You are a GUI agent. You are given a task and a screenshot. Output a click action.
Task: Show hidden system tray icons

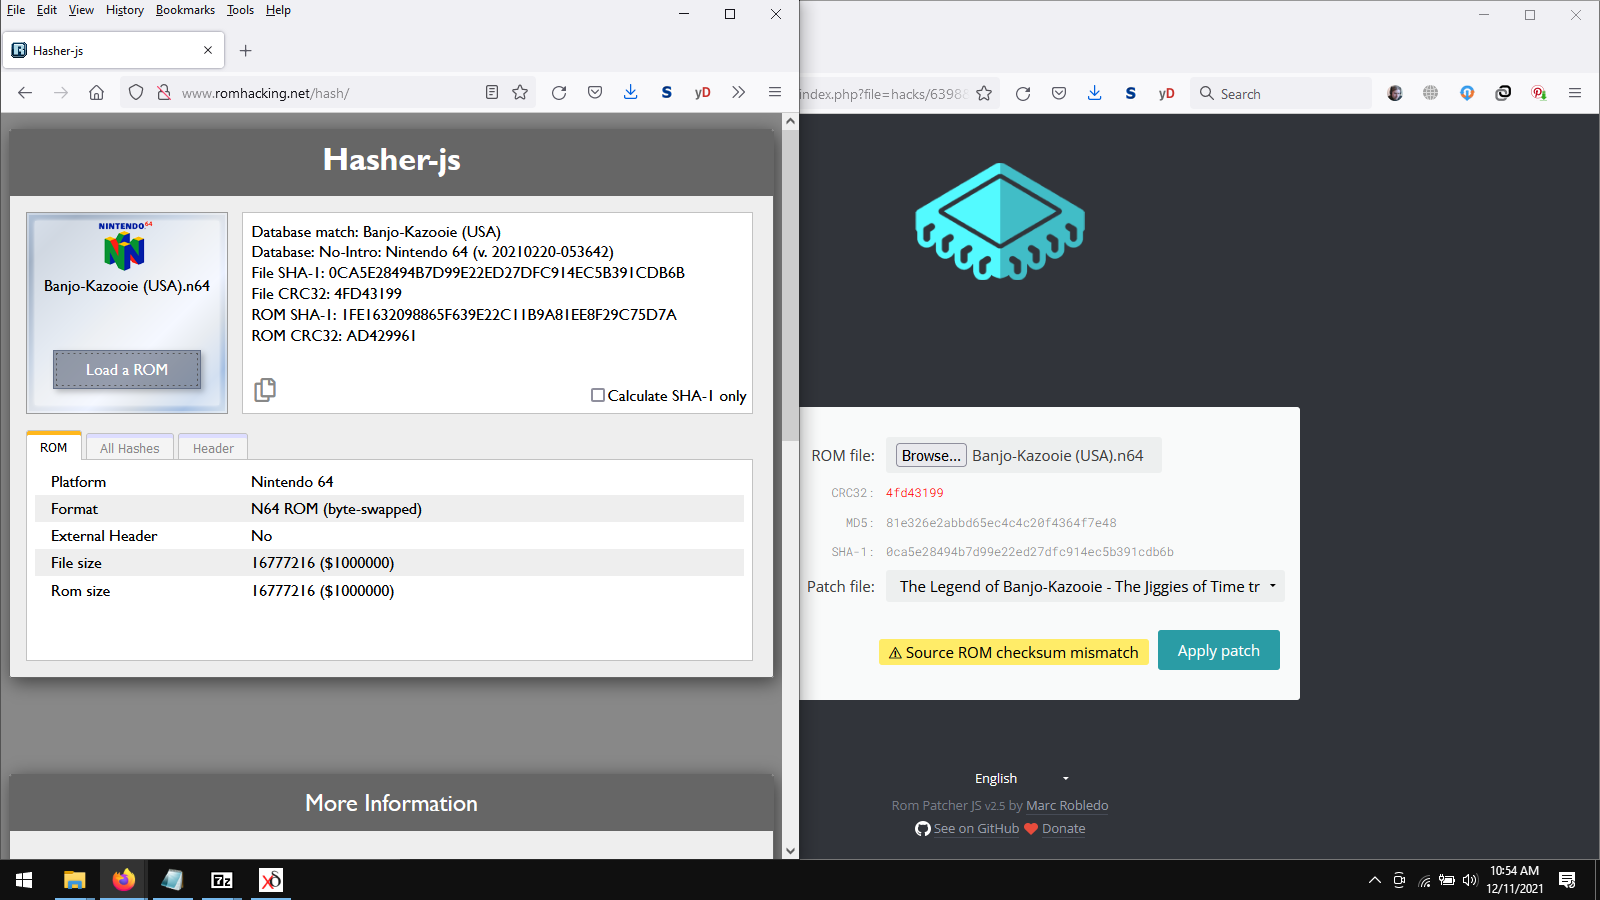(x=1374, y=880)
